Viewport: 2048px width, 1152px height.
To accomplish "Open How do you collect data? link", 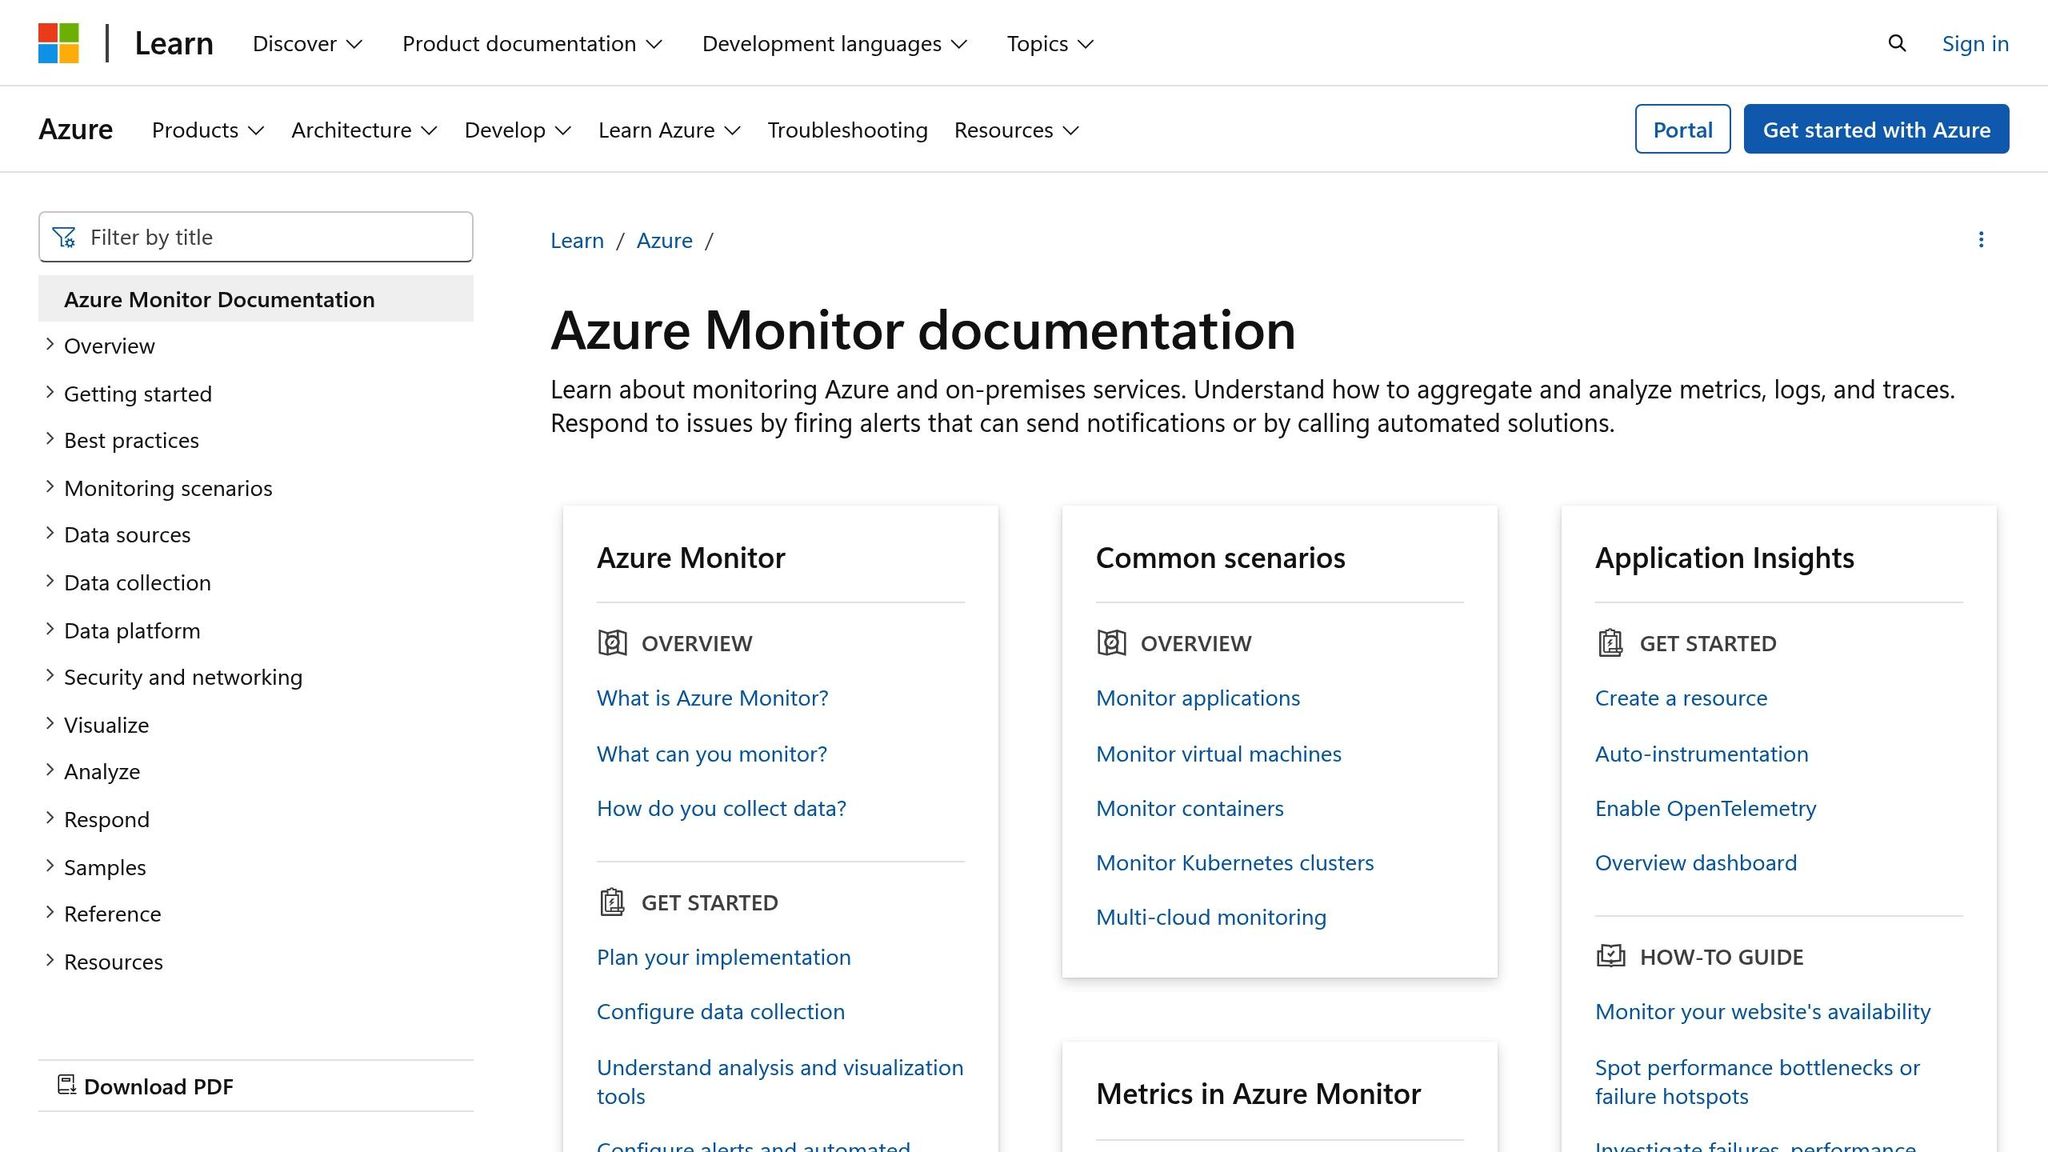I will [722, 808].
